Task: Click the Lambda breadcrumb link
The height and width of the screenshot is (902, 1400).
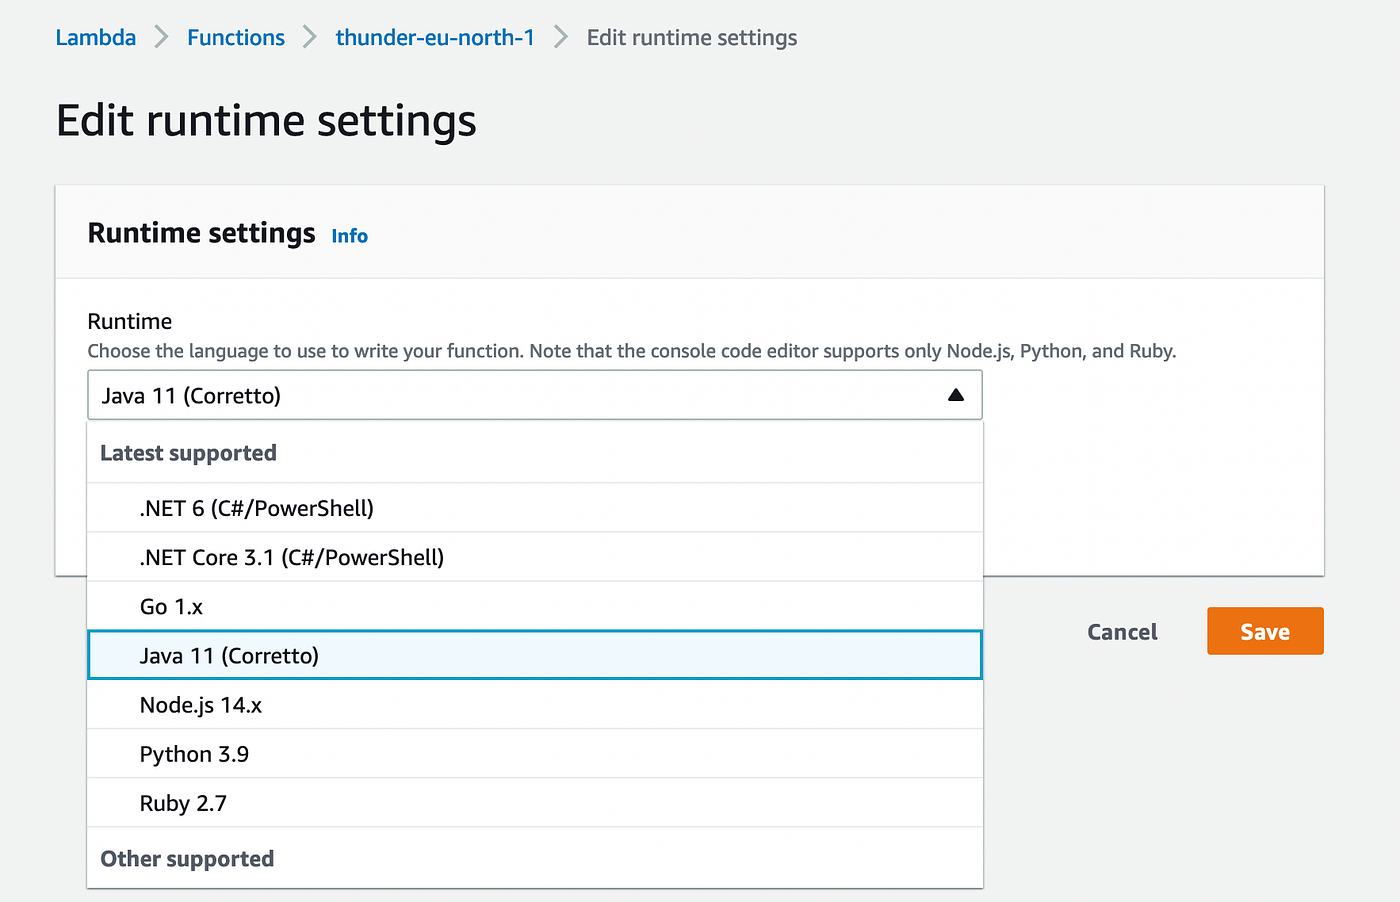Action: pyautogui.click(x=95, y=38)
